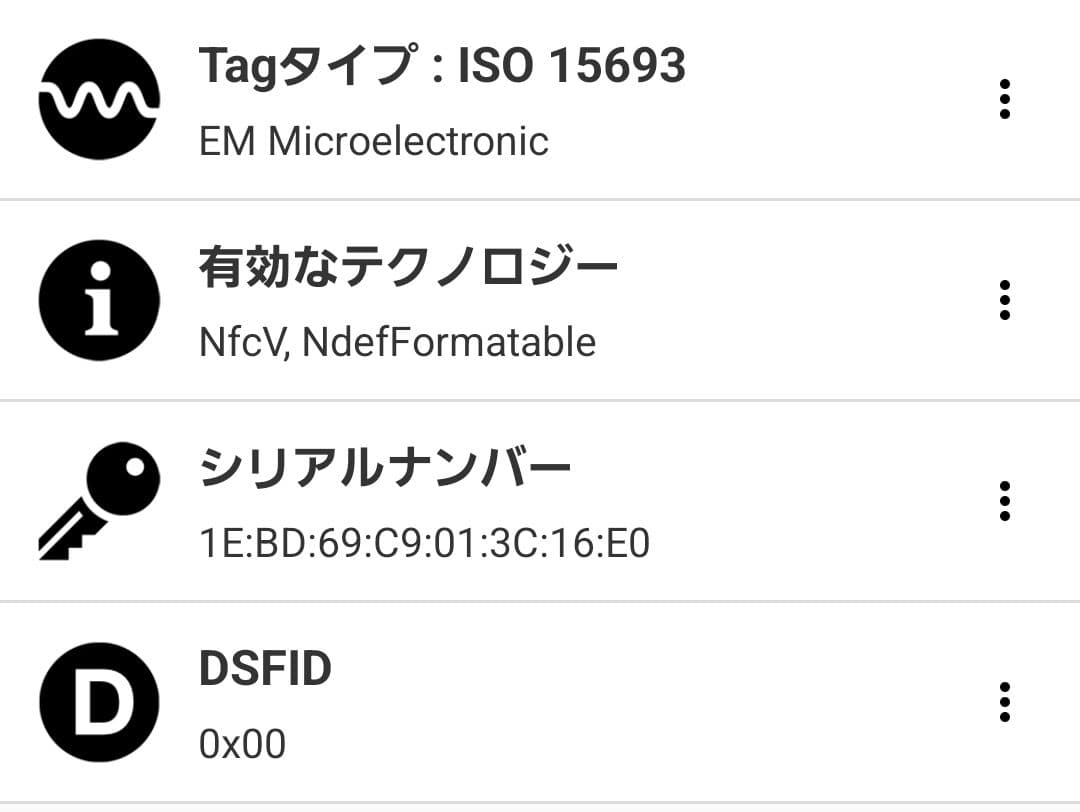Tap serial number 1E:BD:69:C9:01:3C:16:E0

(424, 543)
